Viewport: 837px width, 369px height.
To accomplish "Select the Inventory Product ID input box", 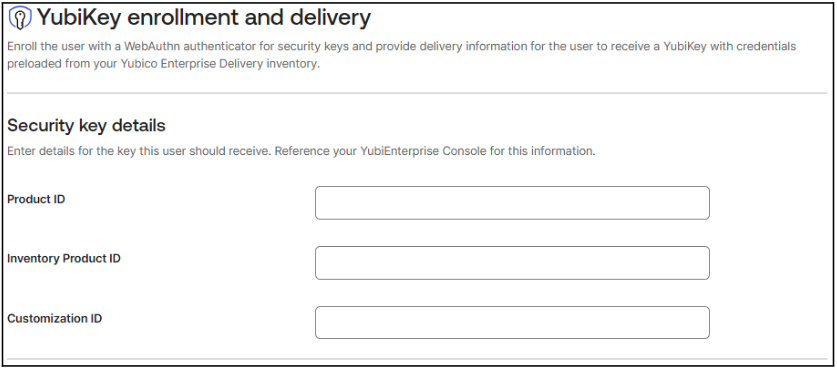I will pyautogui.click(x=512, y=263).
